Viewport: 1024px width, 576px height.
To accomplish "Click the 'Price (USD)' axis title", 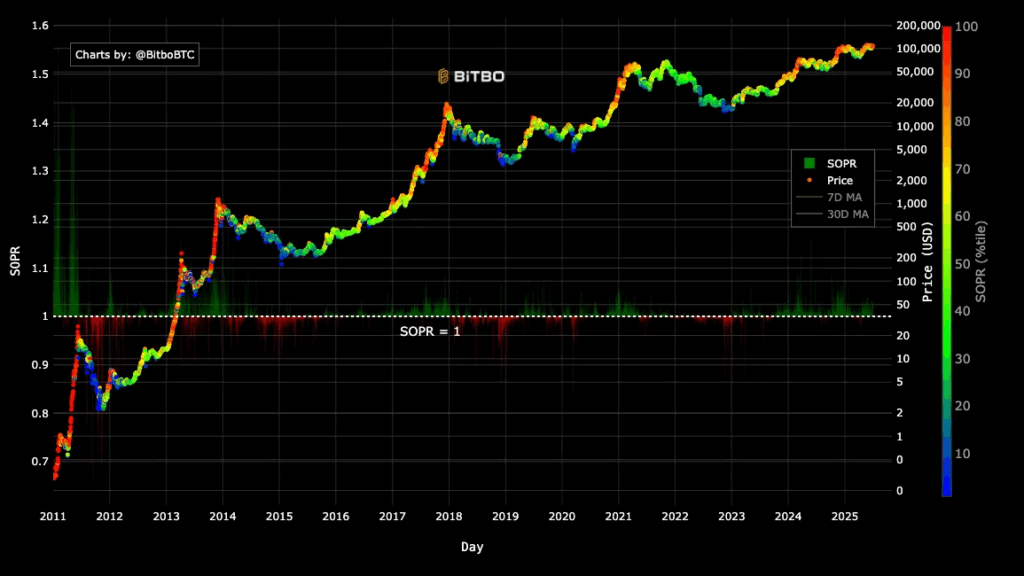I will point(928,262).
